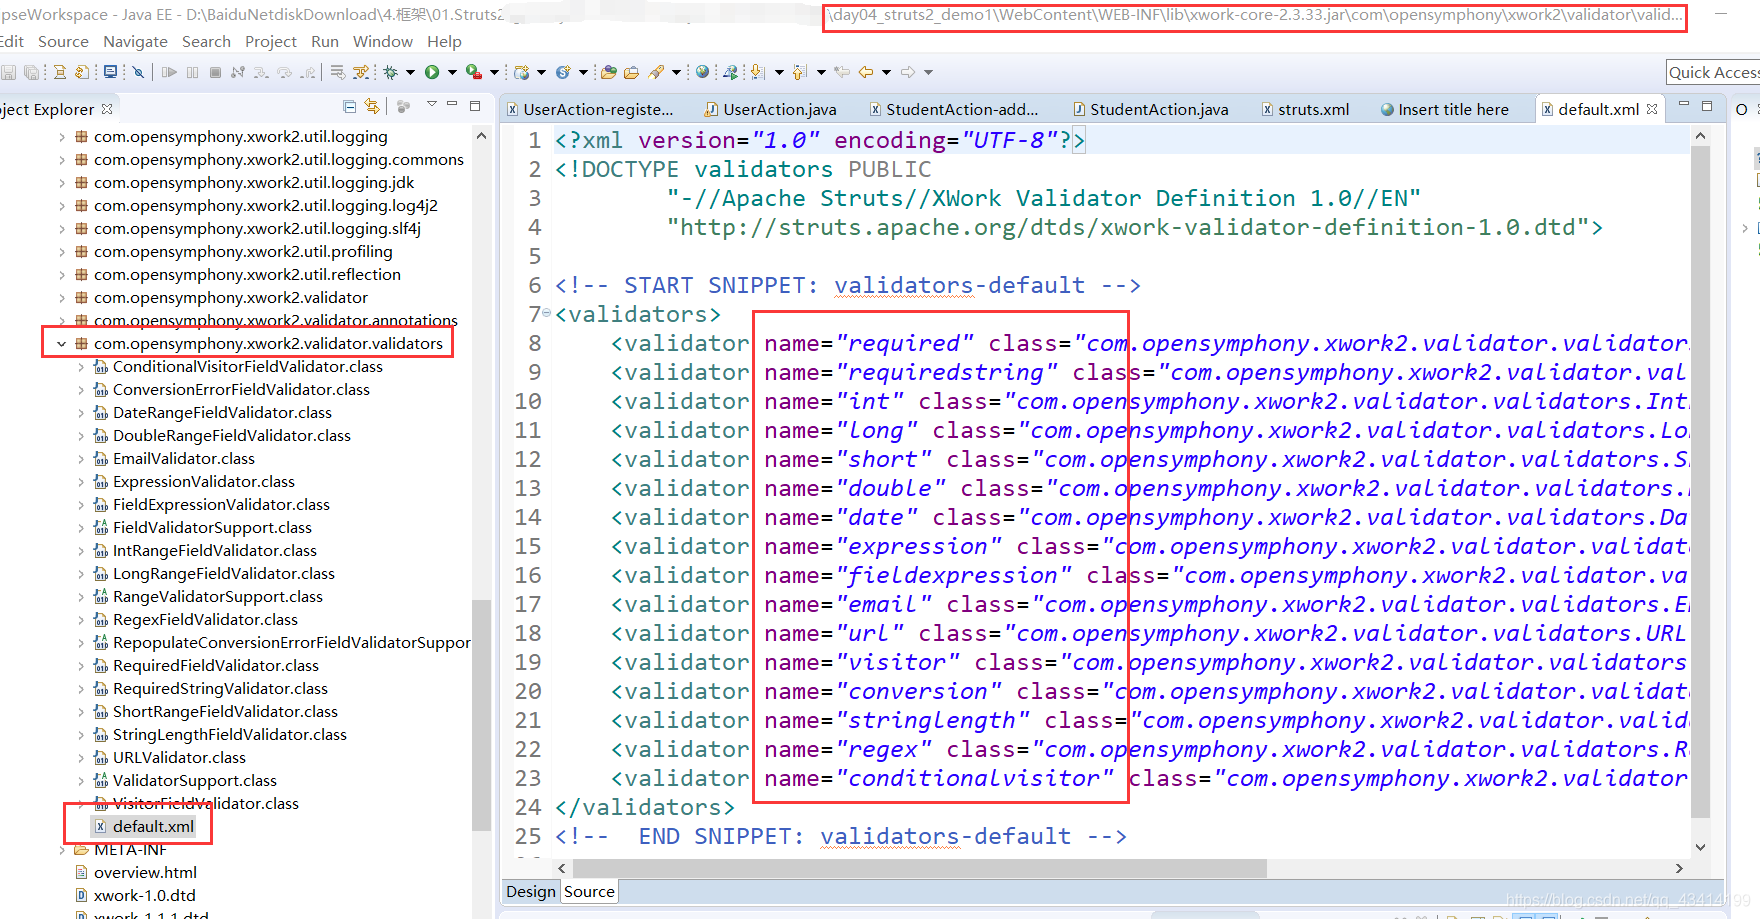Open the Help menu
Image resolution: width=1760 pixels, height=919 pixels.
point(444,41)
